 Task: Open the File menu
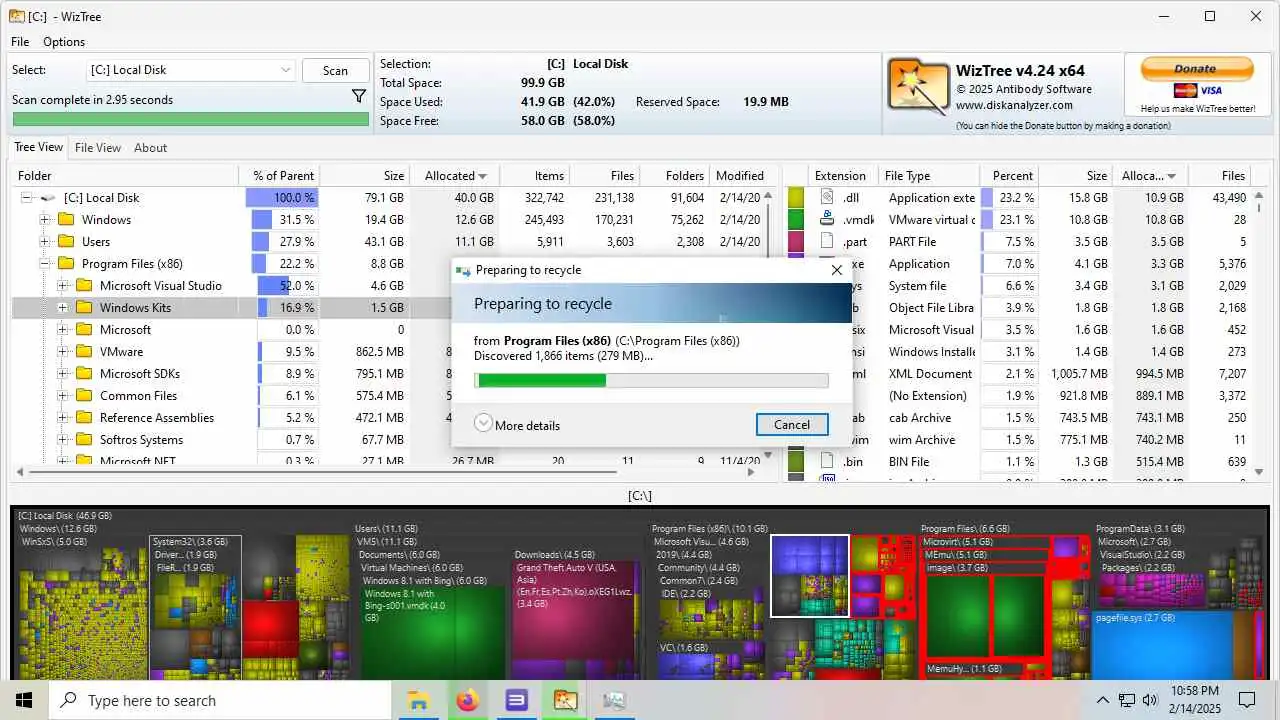(x=20, y=42)
